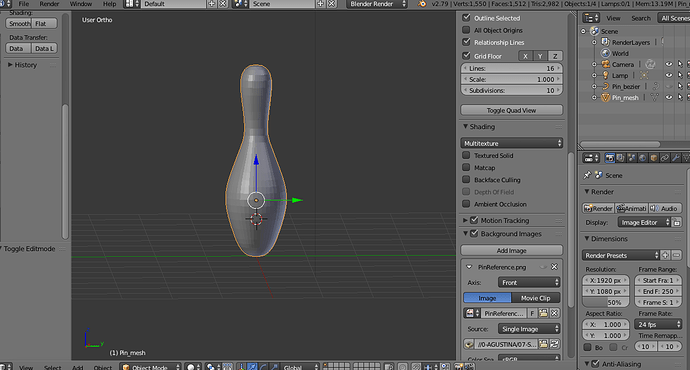Reload image next to file path

coord(554,344)
